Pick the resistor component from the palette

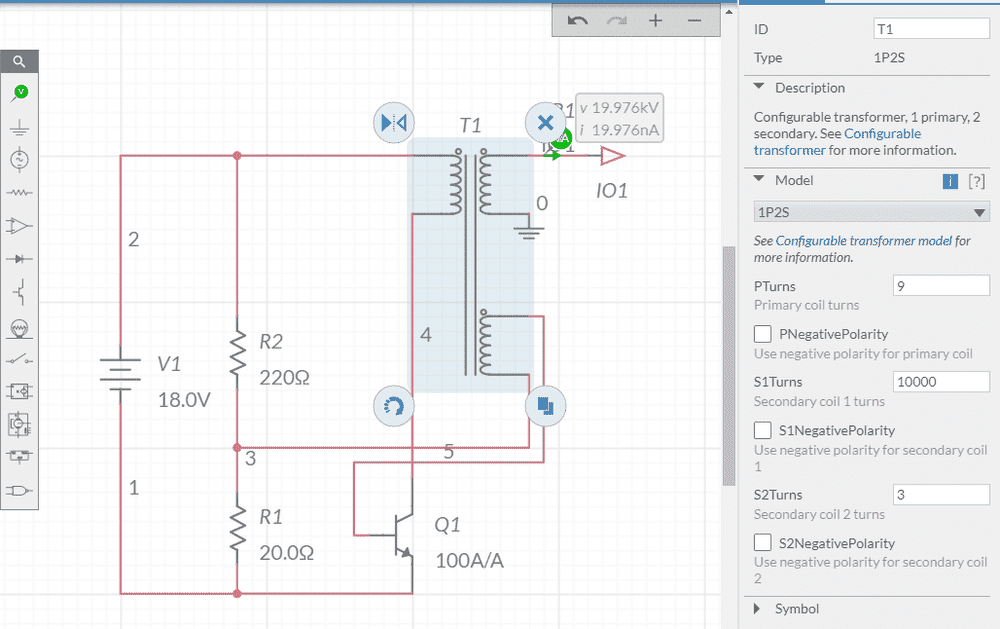point(19,192)
